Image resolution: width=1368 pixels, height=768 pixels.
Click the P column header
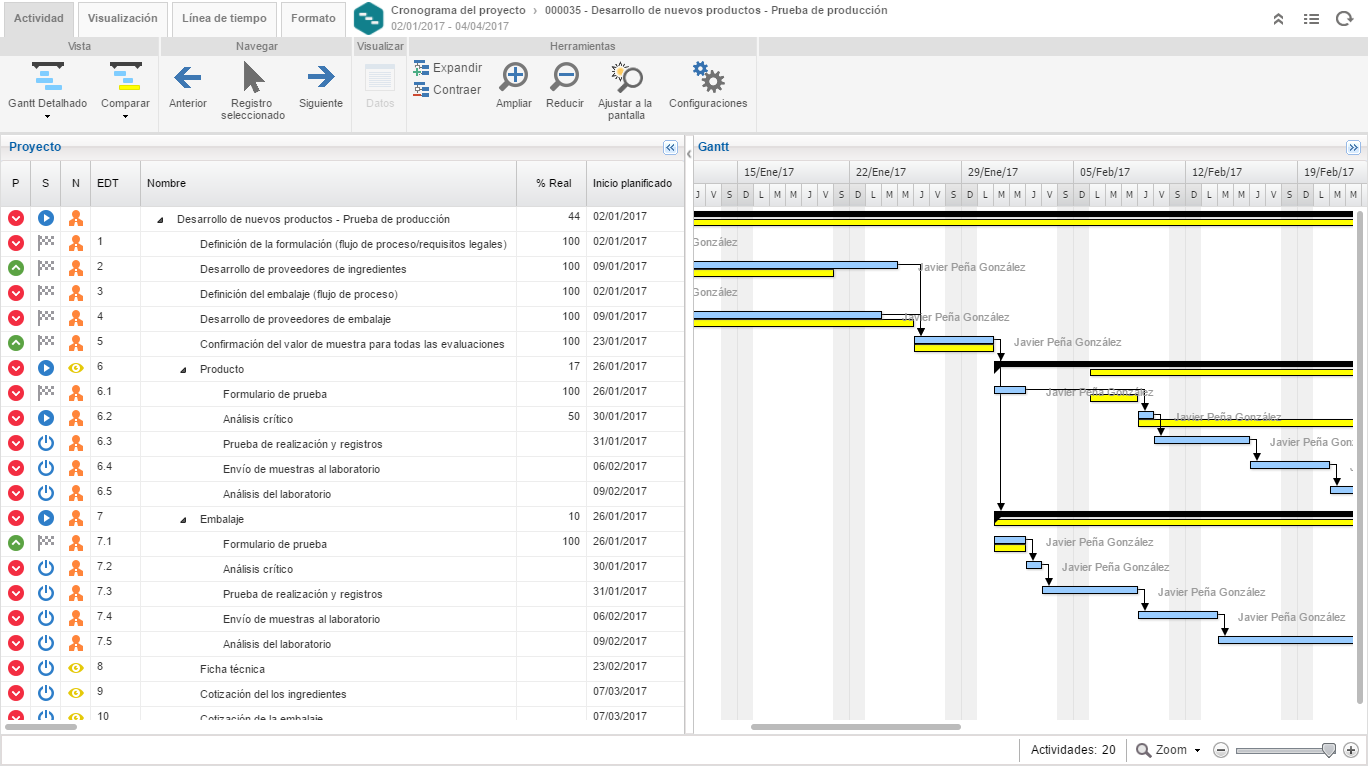pyautogui.click(x=15, y=183)
